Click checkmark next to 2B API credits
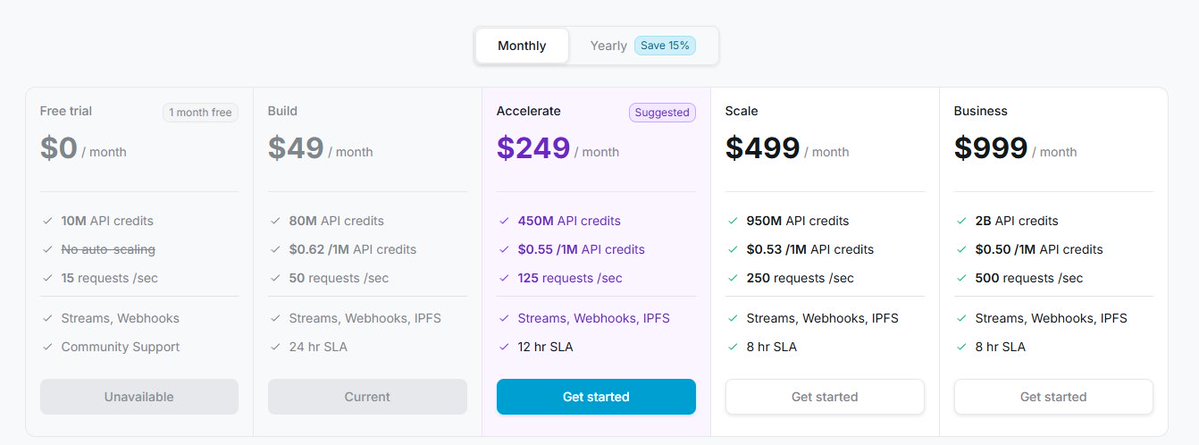This screenshot has width=1199, height=445. 961,221
